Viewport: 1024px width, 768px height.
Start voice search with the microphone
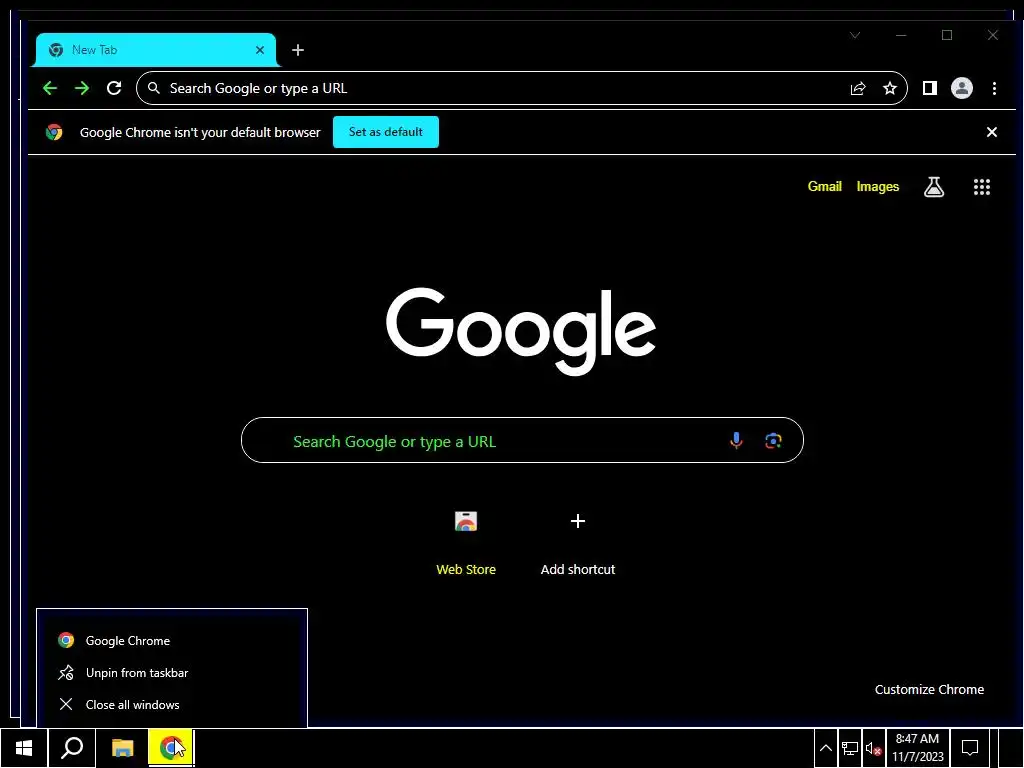coord(736,441)
